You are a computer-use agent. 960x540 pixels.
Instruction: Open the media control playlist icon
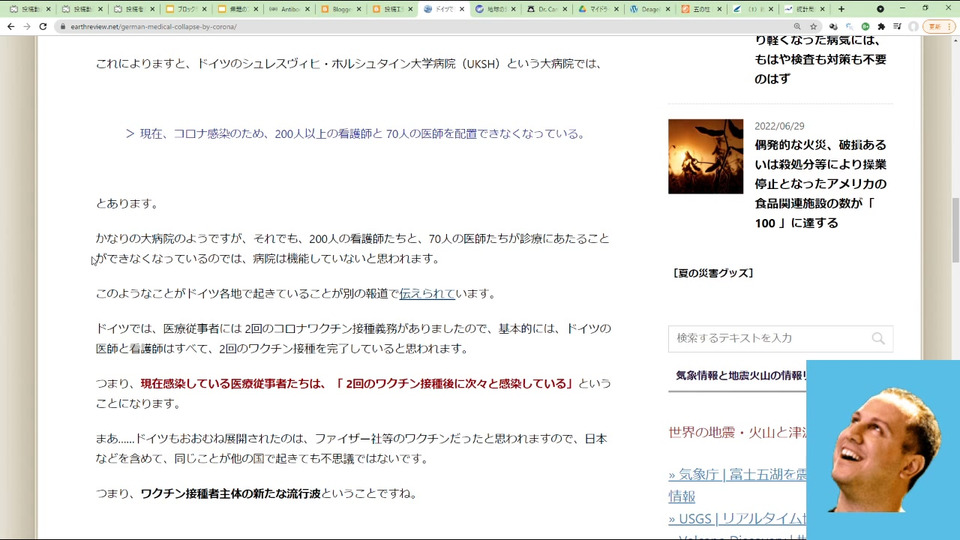tap(897, 26)
